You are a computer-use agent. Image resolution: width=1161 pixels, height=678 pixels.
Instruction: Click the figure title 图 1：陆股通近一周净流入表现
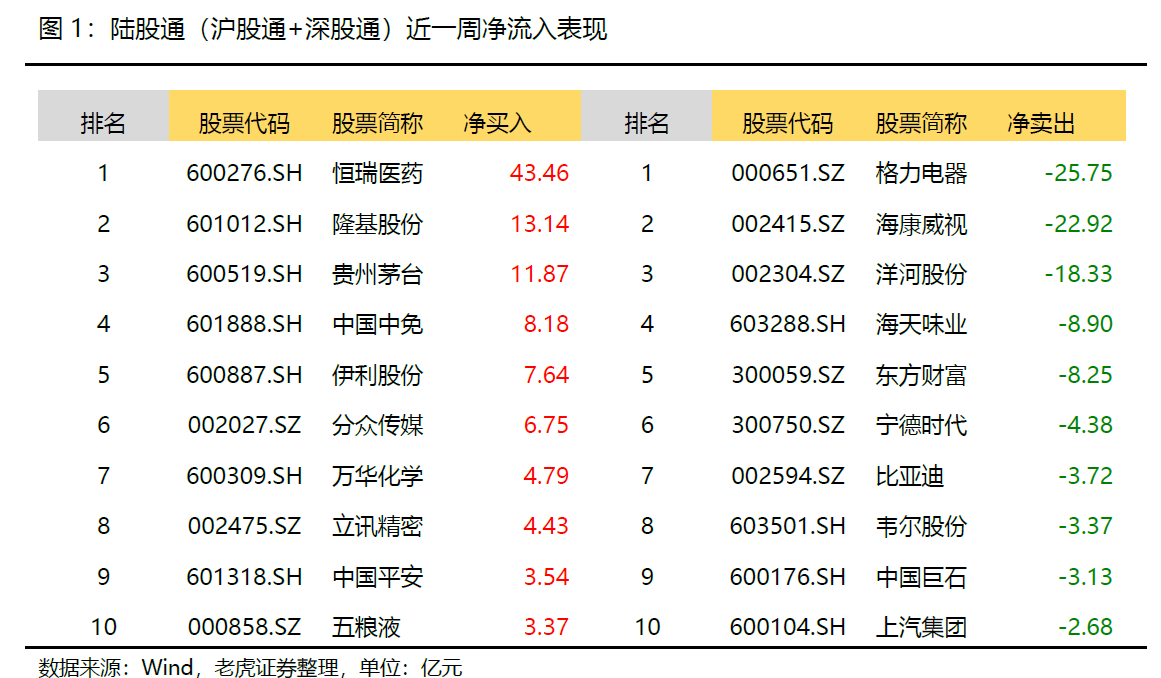(x=322, y=30)
